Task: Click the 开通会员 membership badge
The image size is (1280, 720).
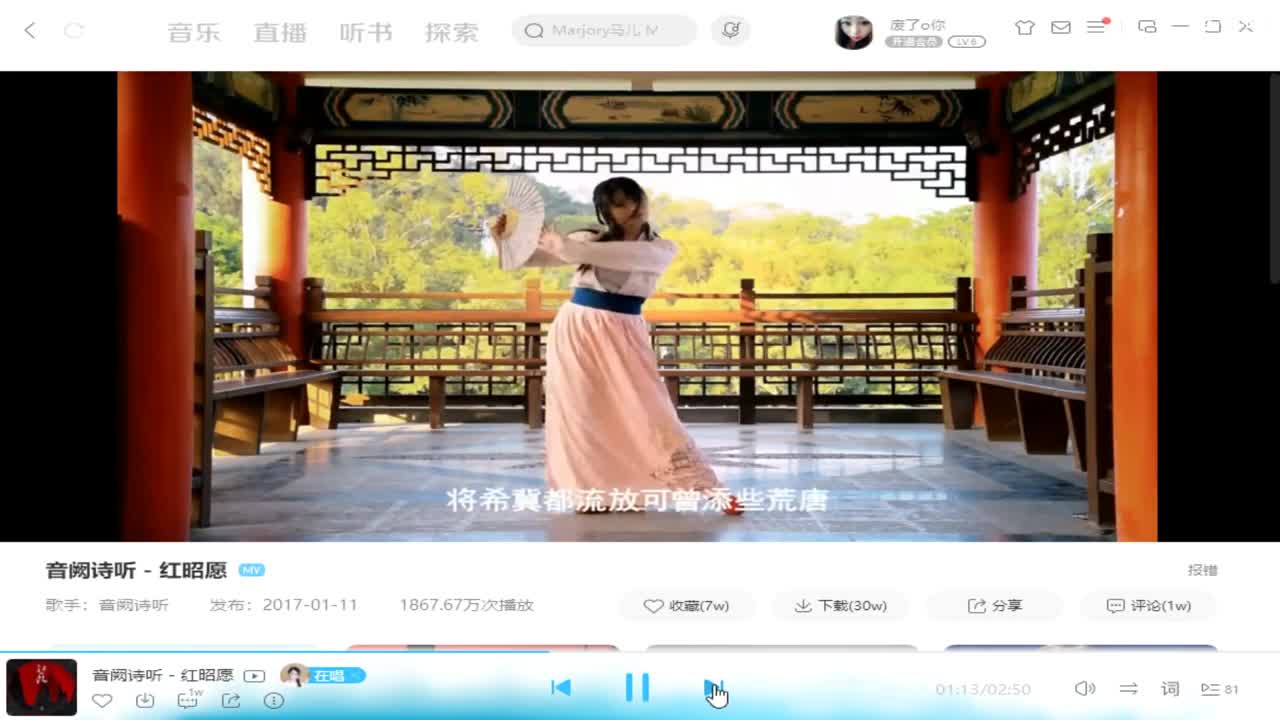Action: pos(913,42)
